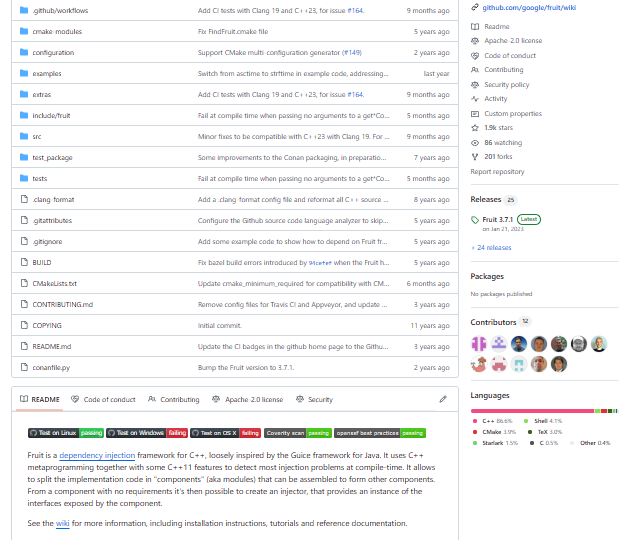Click the eye icon beside 86 watching
Screen dimensions: 636x540
475,143
